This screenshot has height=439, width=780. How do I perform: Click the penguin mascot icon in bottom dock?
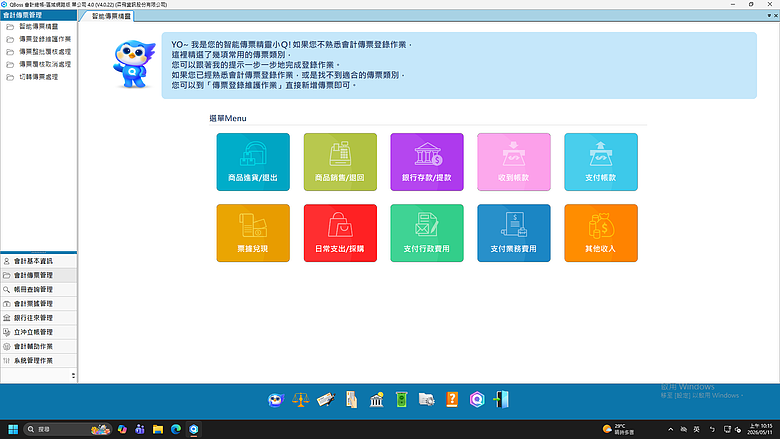coord(276,400)
